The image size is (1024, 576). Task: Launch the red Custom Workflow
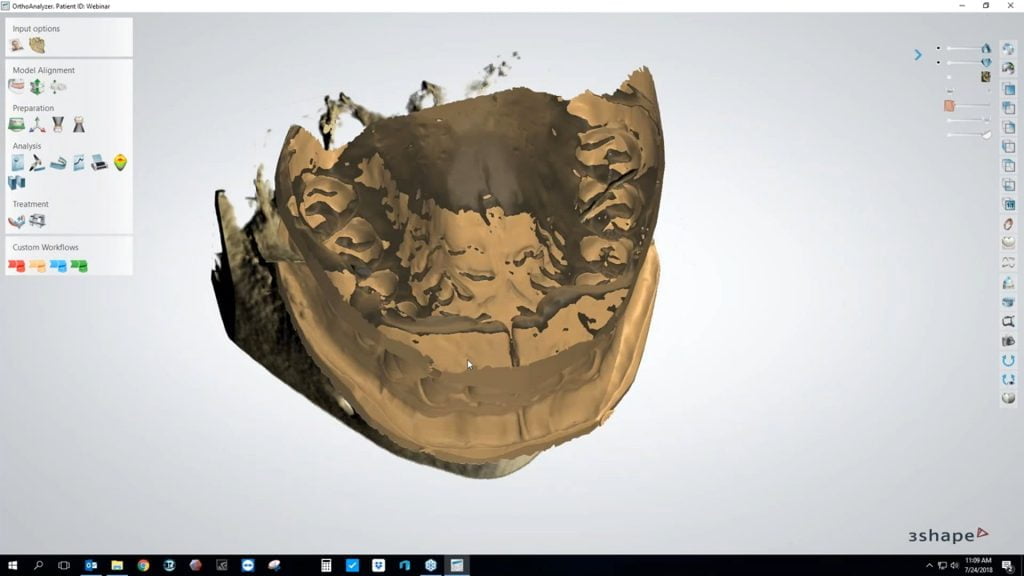pyautogui.click(x=17, y=266)
